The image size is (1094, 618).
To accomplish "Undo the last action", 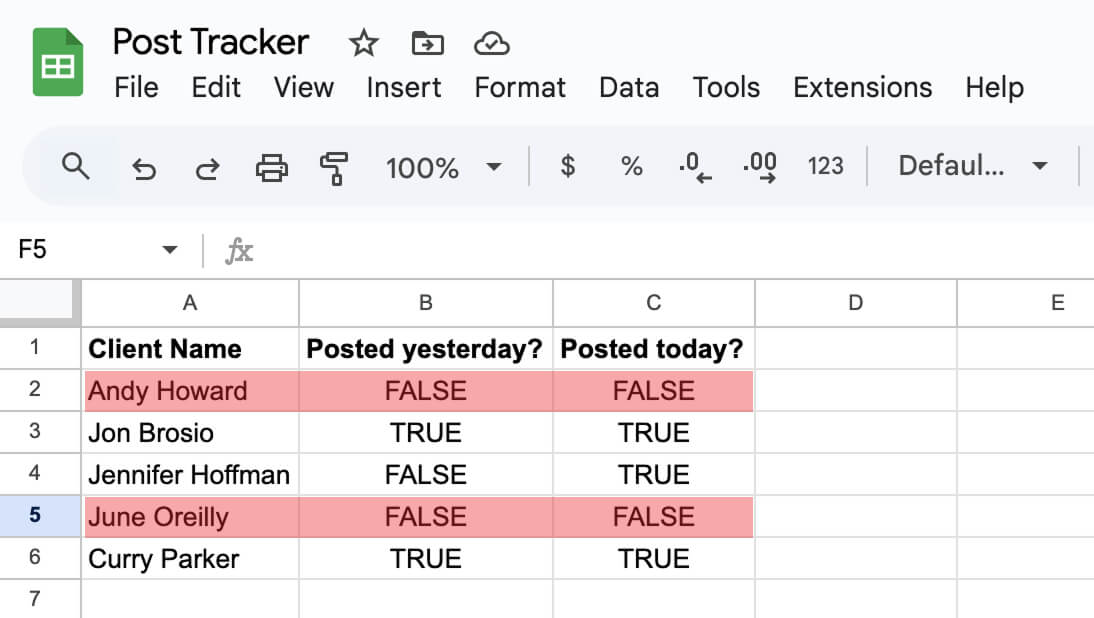I will (x=145, y=167).
